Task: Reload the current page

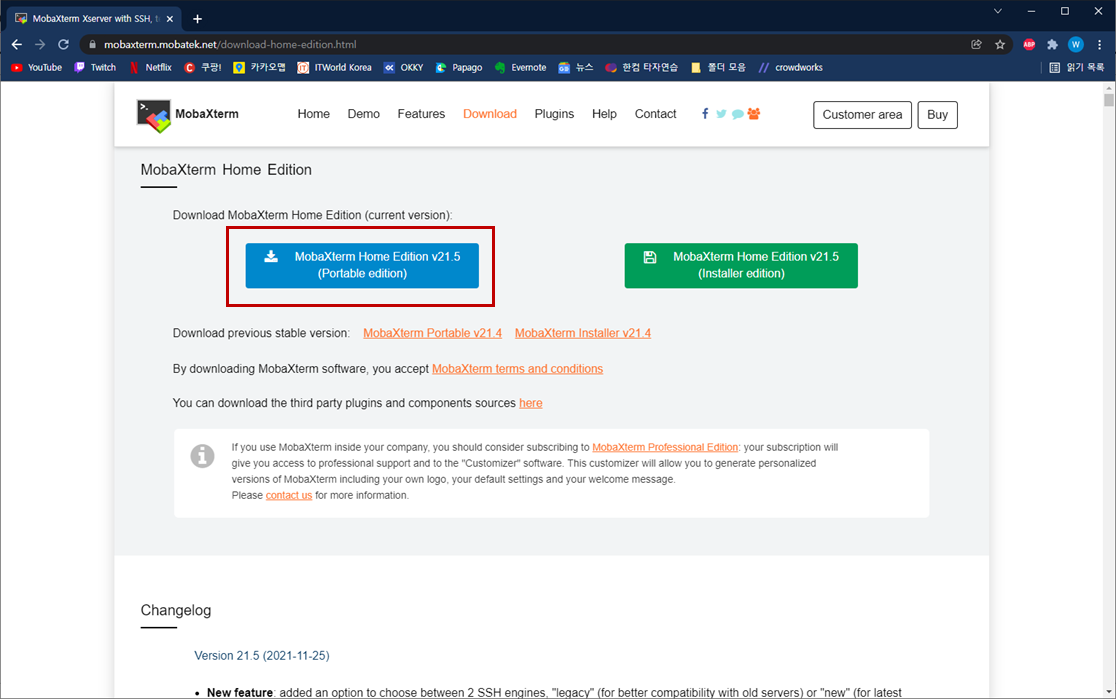Action: (x=63, y=44)
